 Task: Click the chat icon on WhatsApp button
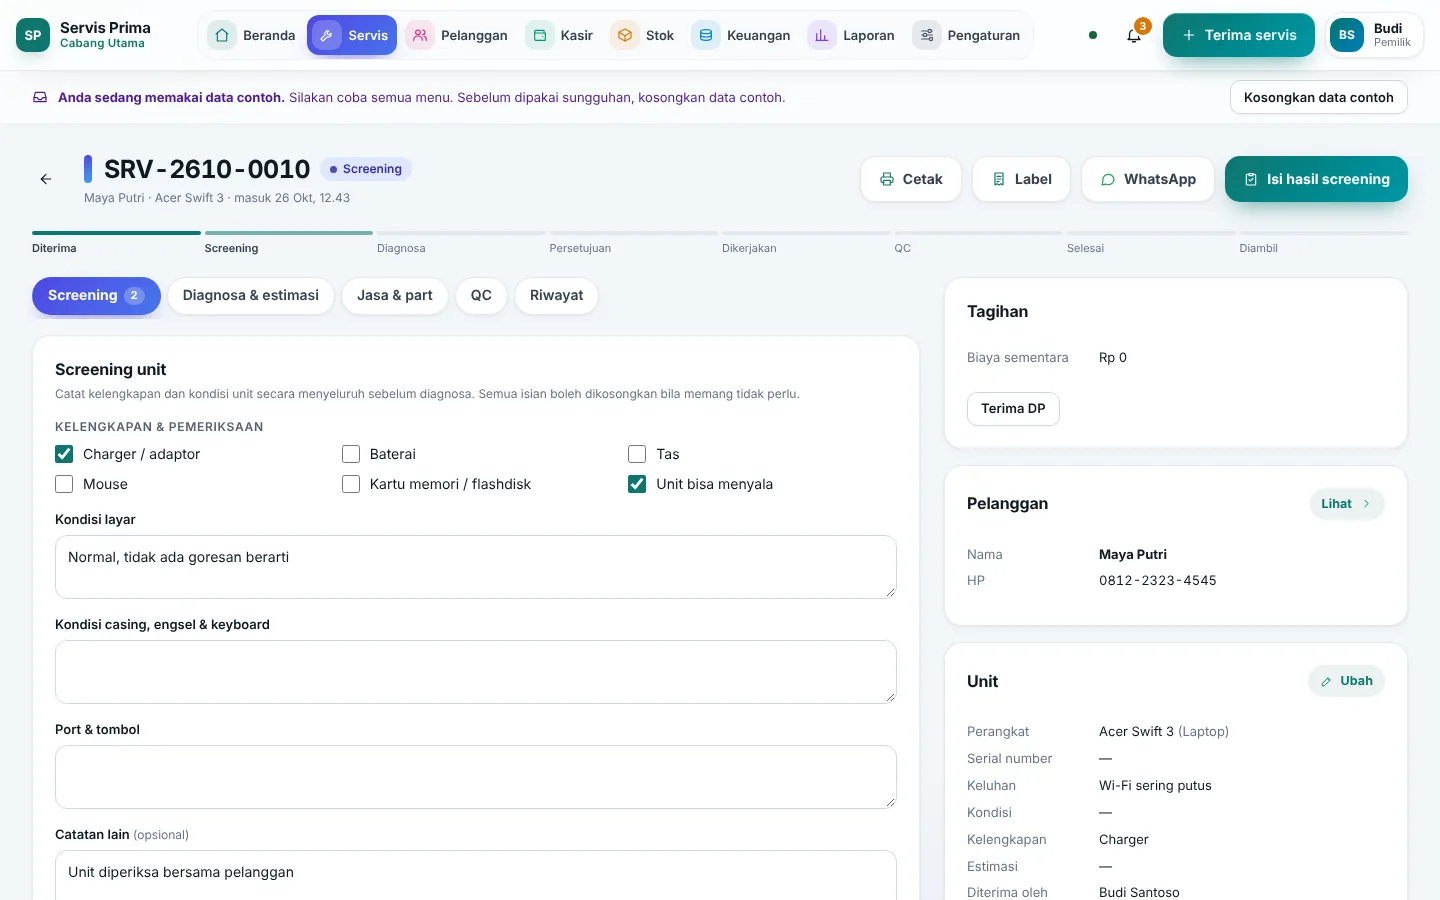1108,179
